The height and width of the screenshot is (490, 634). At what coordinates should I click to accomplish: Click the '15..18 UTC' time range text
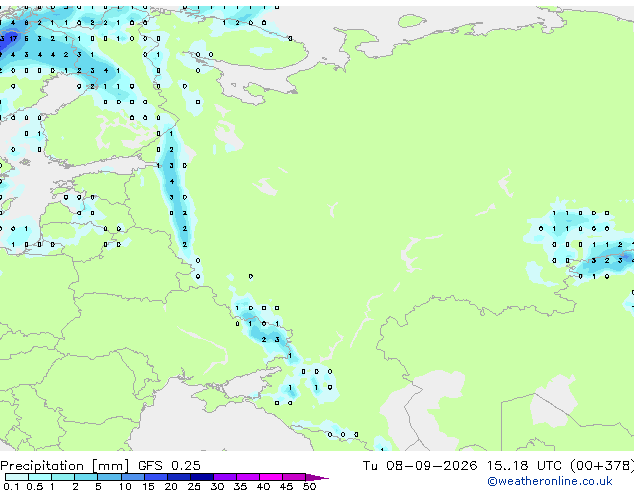pos(524,466)
